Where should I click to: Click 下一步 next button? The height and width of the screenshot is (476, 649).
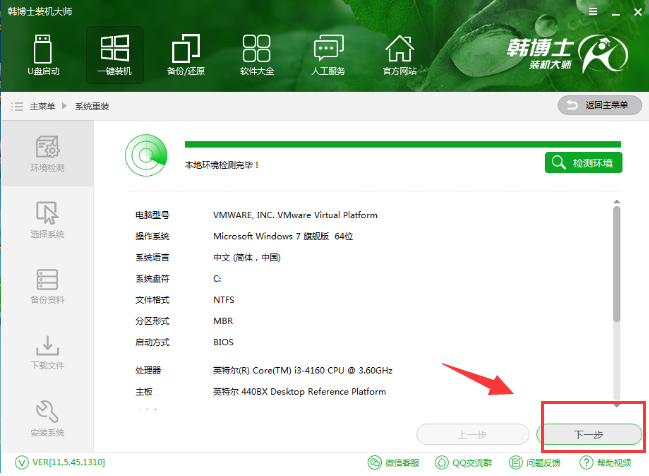pyautogui.click(x=589, y=435)
